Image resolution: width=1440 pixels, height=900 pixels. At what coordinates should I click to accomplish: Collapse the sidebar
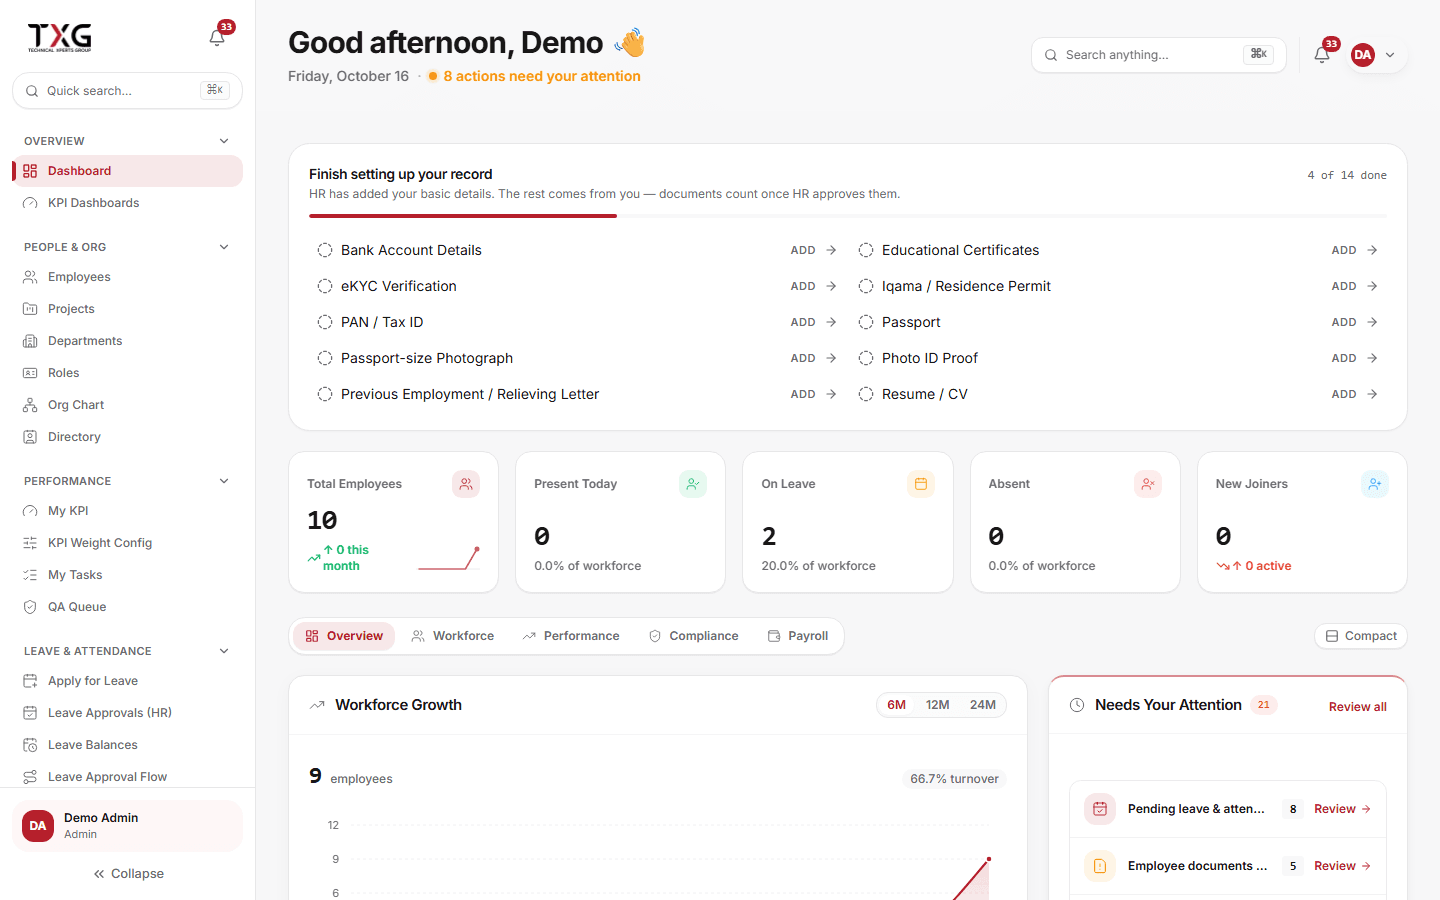point(128,874)
